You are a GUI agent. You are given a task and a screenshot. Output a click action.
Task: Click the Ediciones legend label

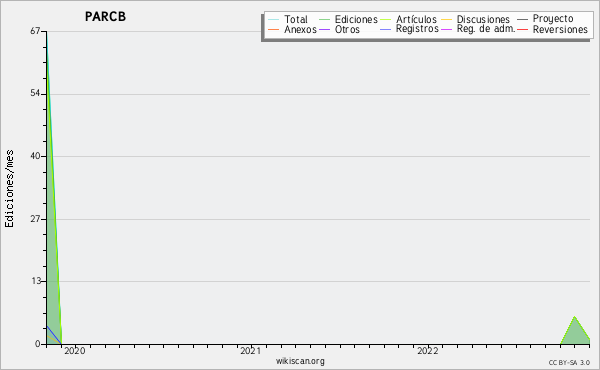pyautogui.click(x=356, y=19)
